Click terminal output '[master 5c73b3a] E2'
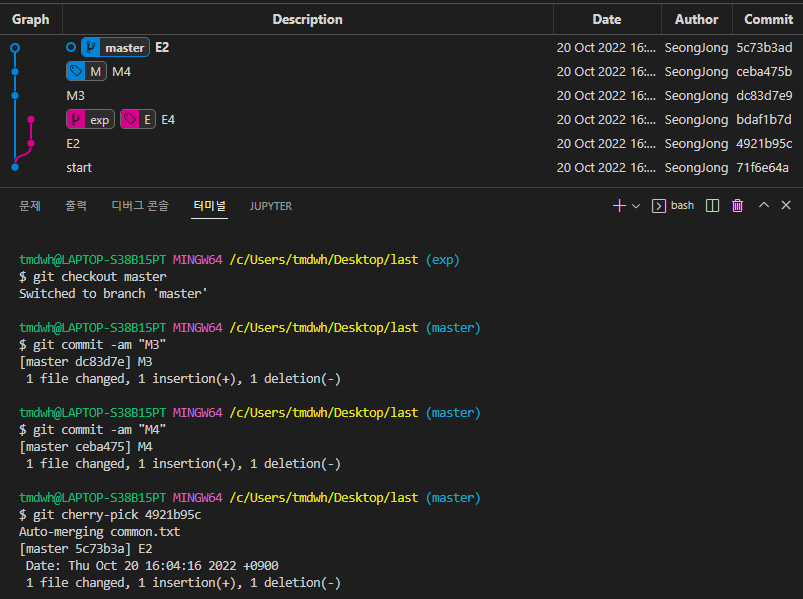Image resolution: width=803 pixels, height=599 pixels. click(86, 549)
